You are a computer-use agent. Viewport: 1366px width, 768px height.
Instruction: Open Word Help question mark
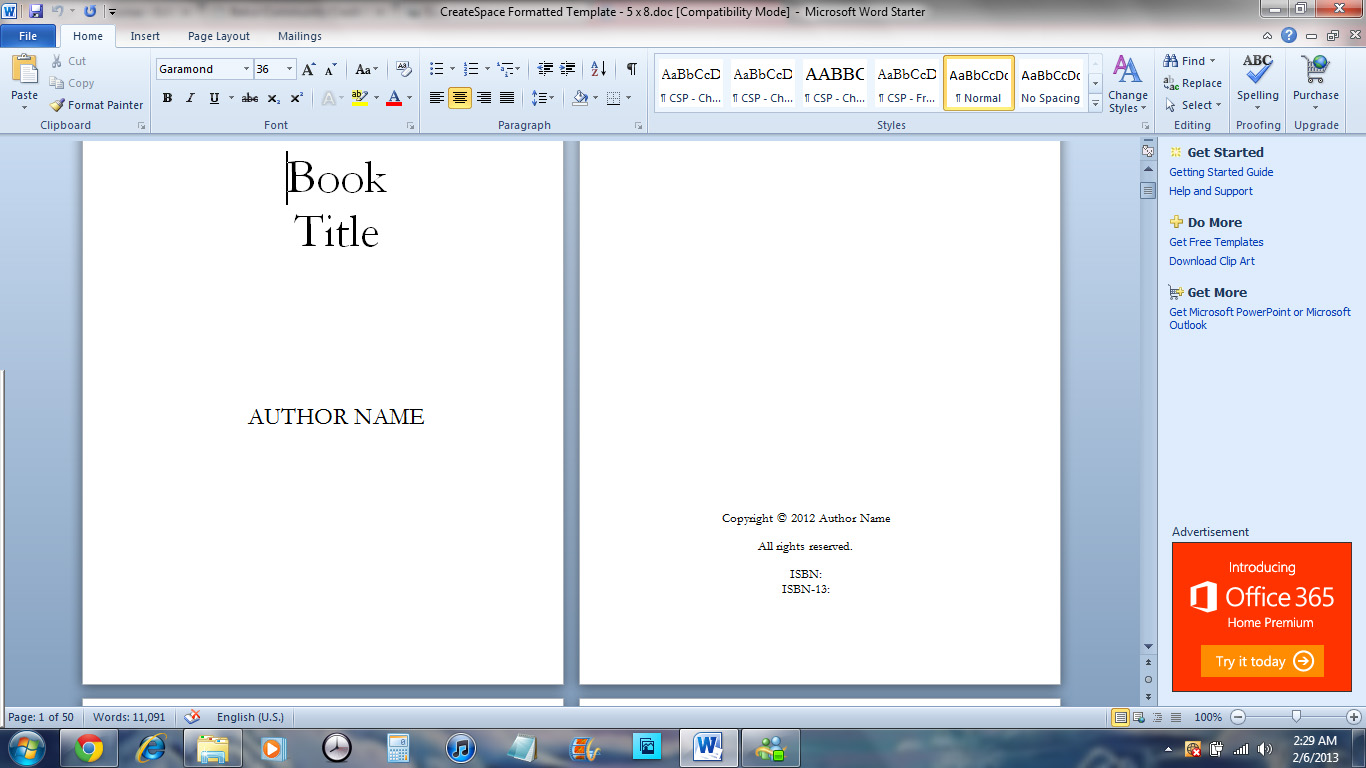pos(1289,36)
